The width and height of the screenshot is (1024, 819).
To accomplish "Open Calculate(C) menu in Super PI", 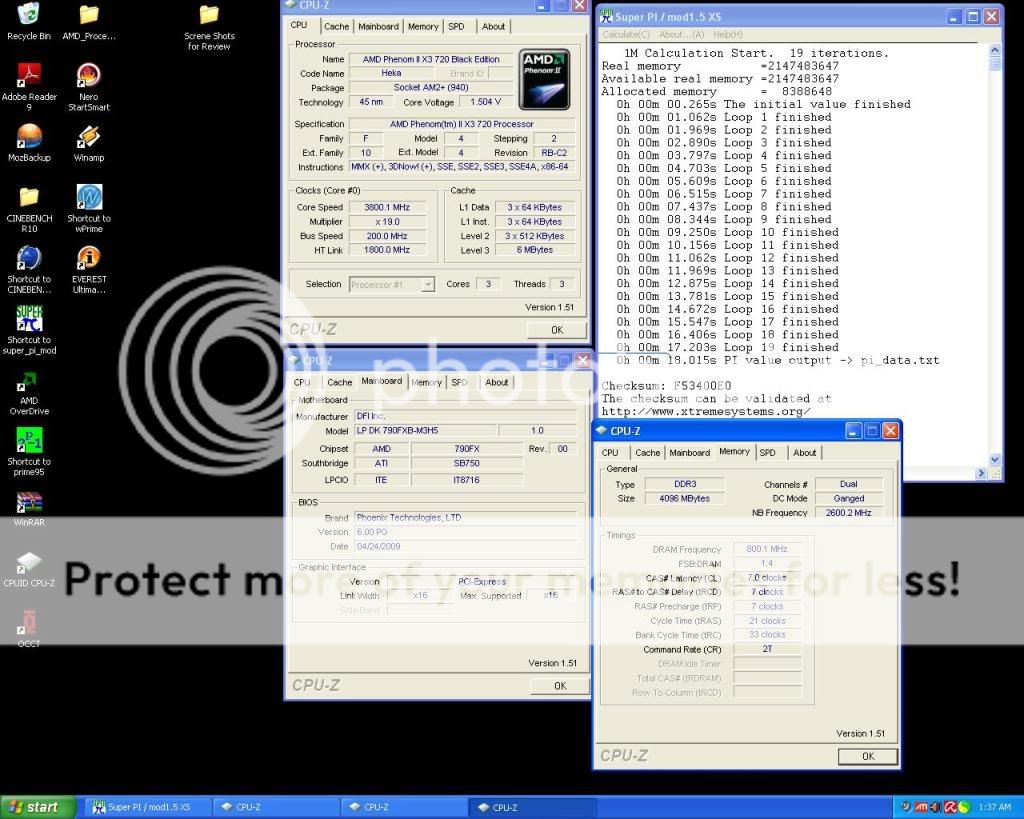I will point(626,35).
